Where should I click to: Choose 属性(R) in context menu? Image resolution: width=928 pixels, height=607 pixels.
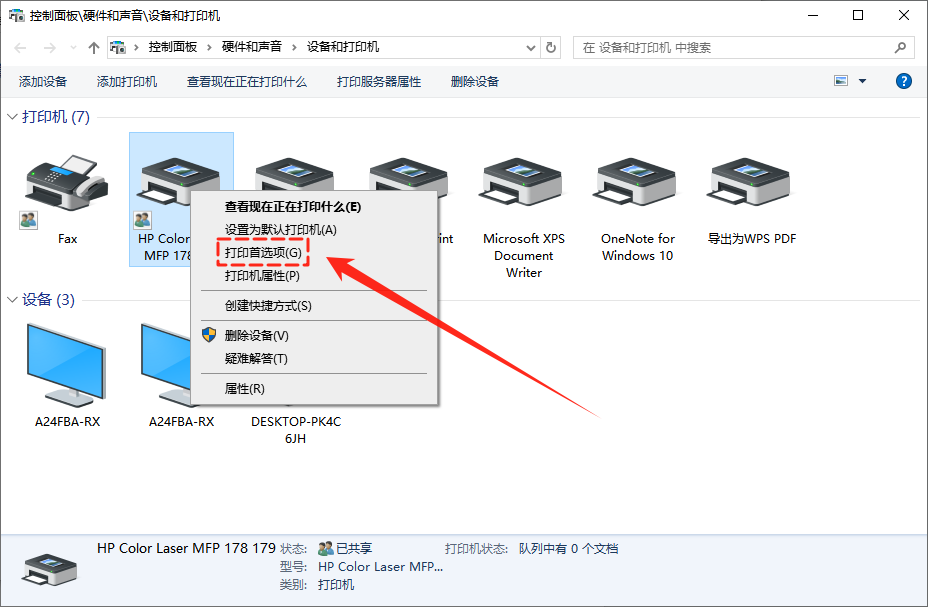314,389
